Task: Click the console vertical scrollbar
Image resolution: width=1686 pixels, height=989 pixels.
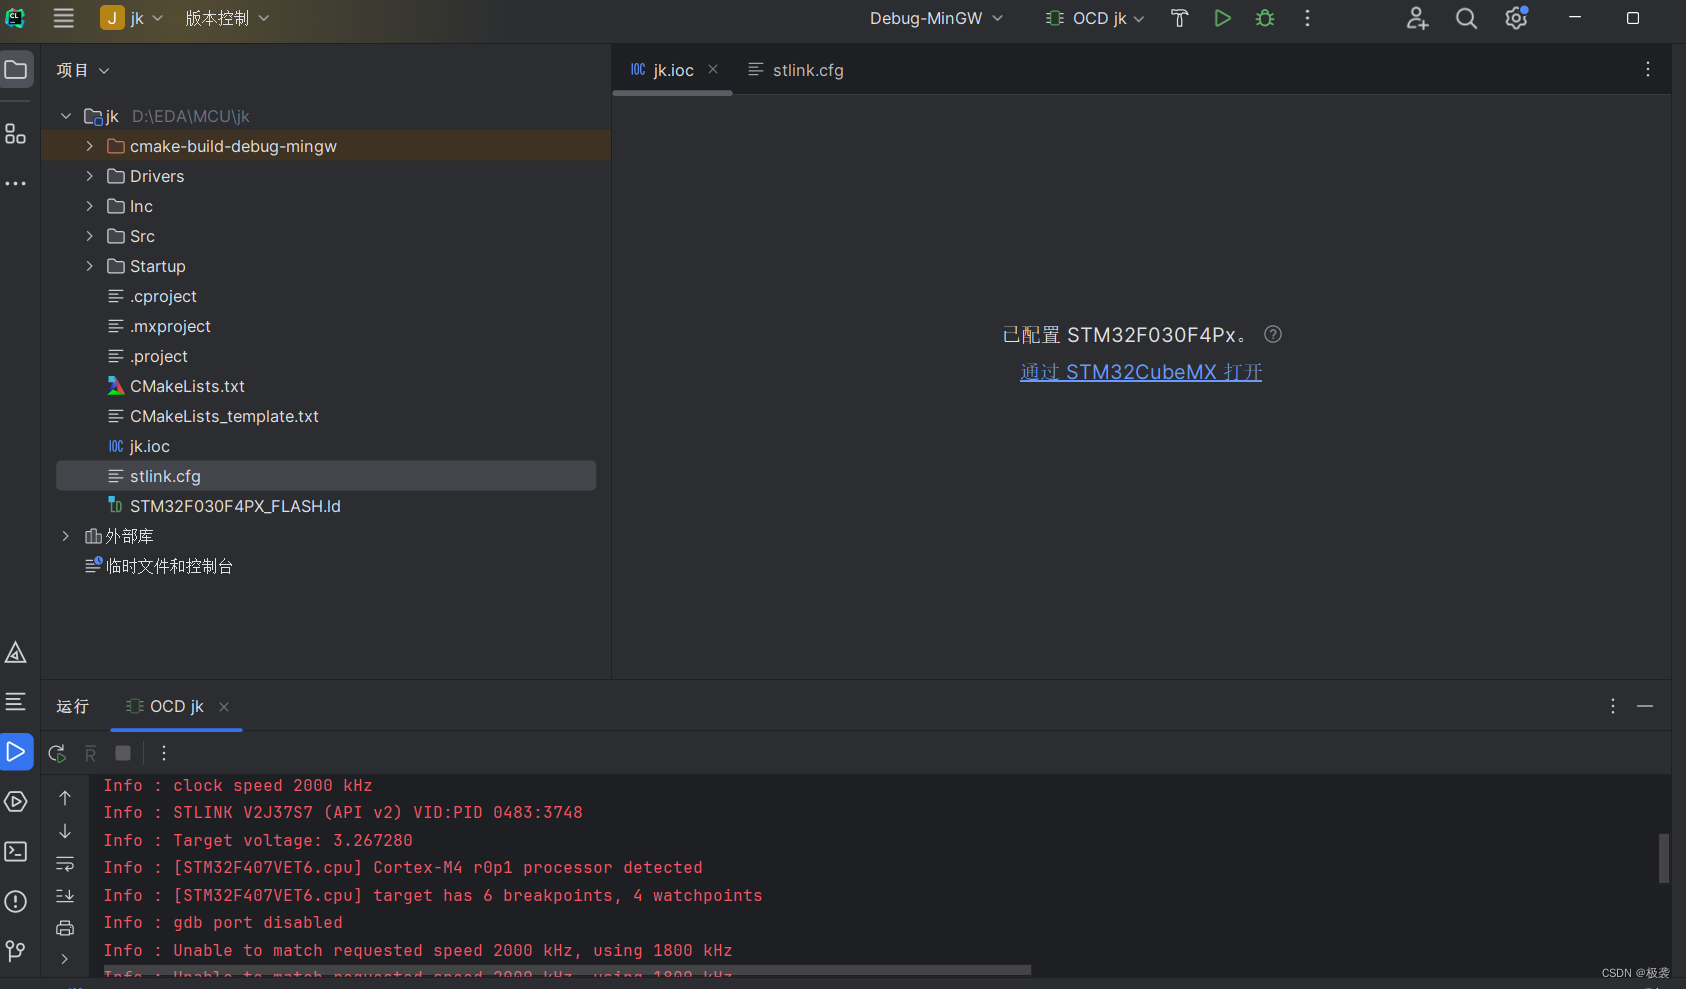Action: [x=1664, y=858]
